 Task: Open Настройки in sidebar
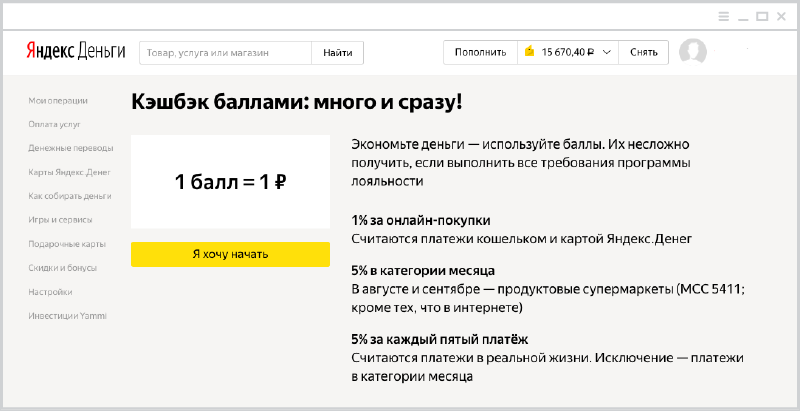coord(50,292)
